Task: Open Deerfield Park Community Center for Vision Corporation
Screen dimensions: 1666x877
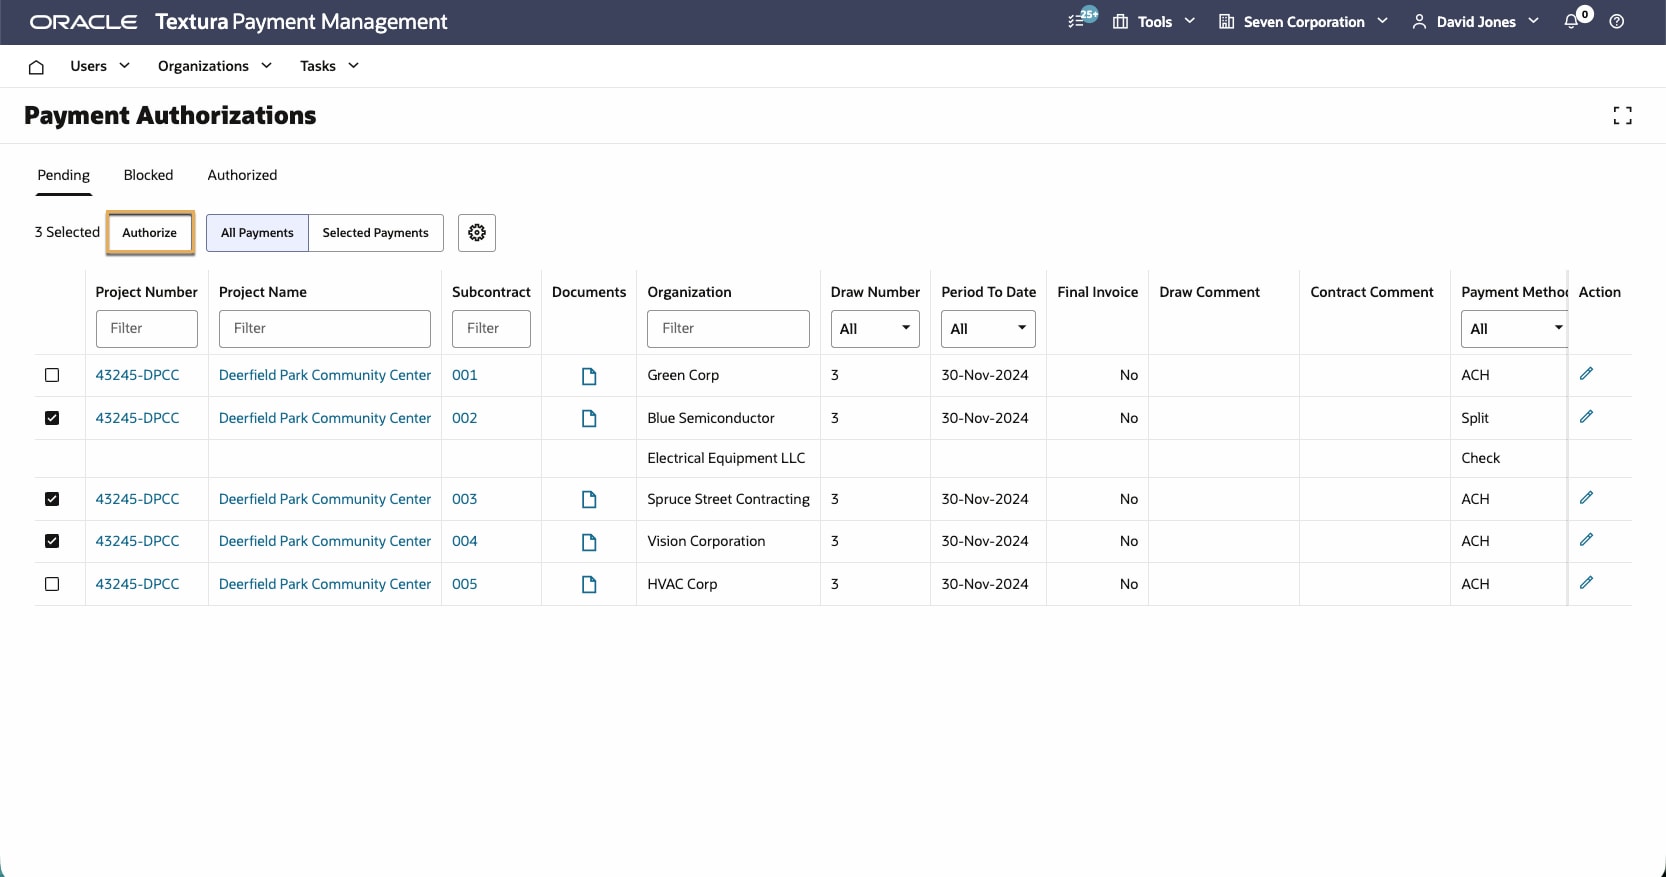Action: click(325, 541)
